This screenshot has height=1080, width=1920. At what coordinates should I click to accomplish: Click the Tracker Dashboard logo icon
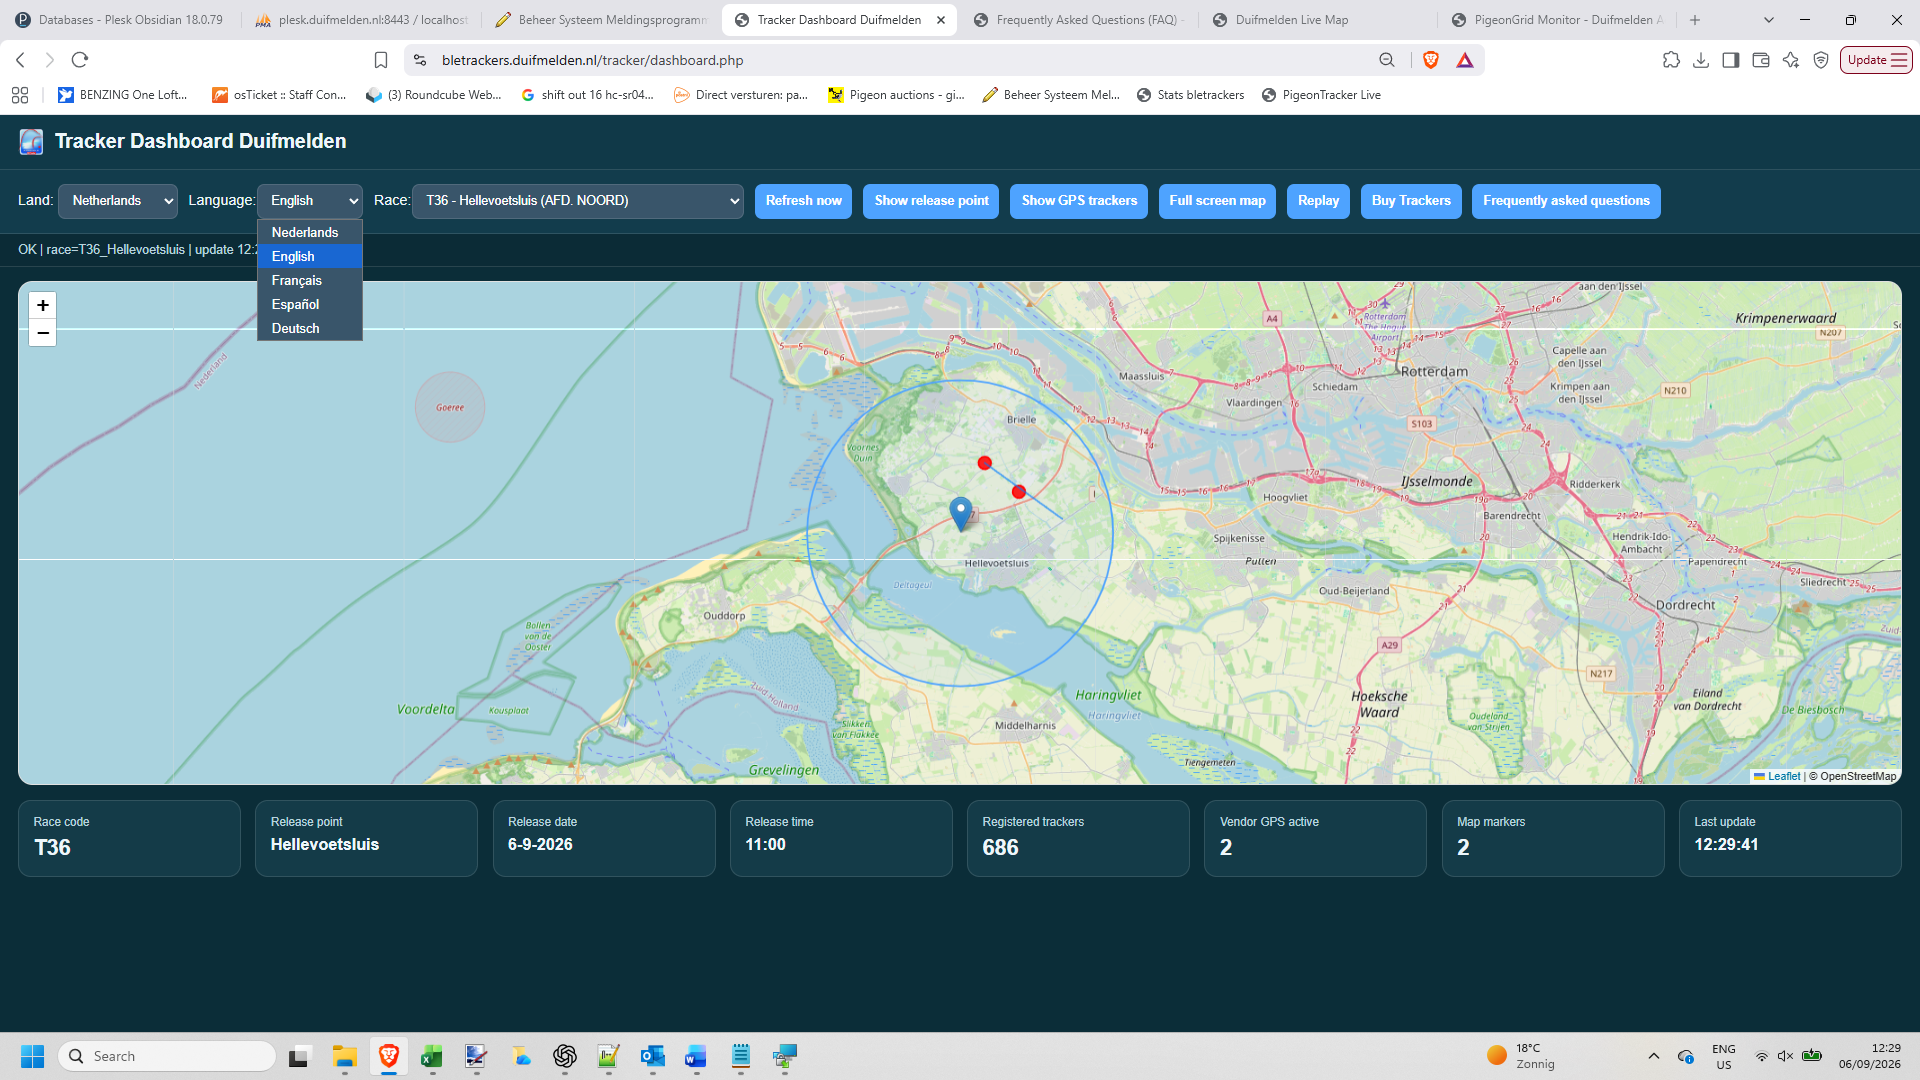click(31, 142)
